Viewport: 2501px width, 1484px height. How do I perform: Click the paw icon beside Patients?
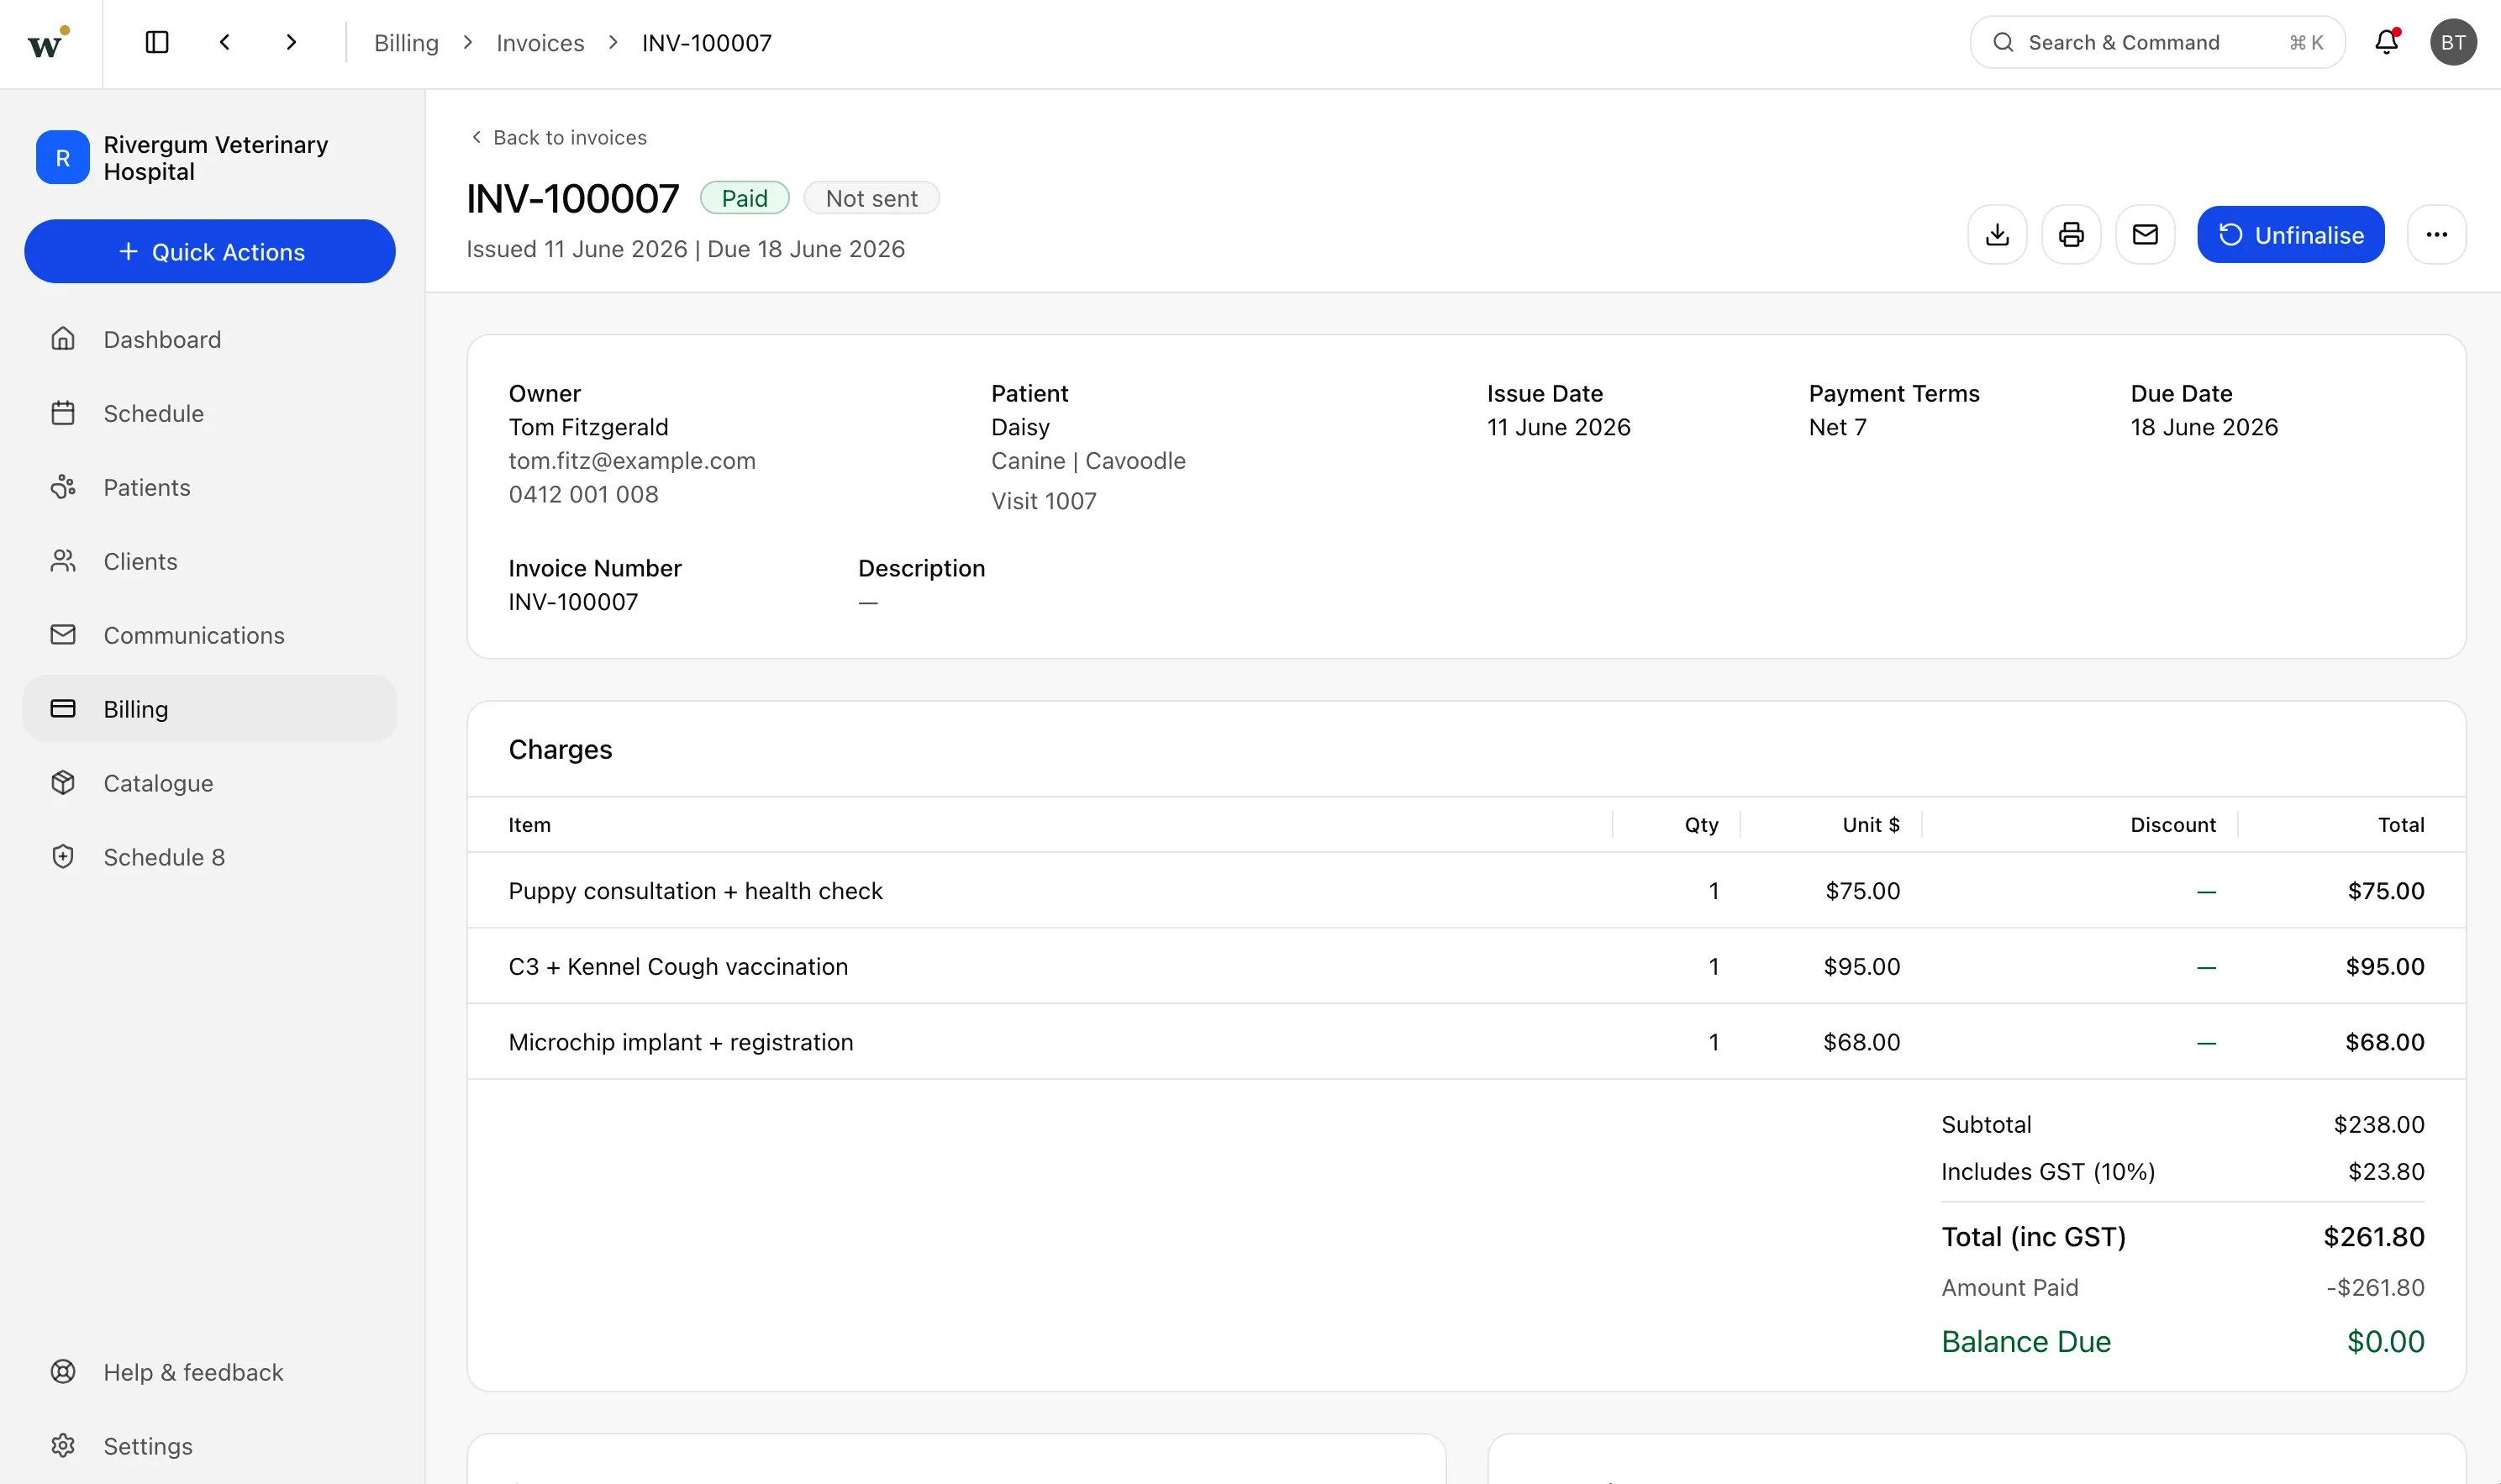[x=63, y=487]
